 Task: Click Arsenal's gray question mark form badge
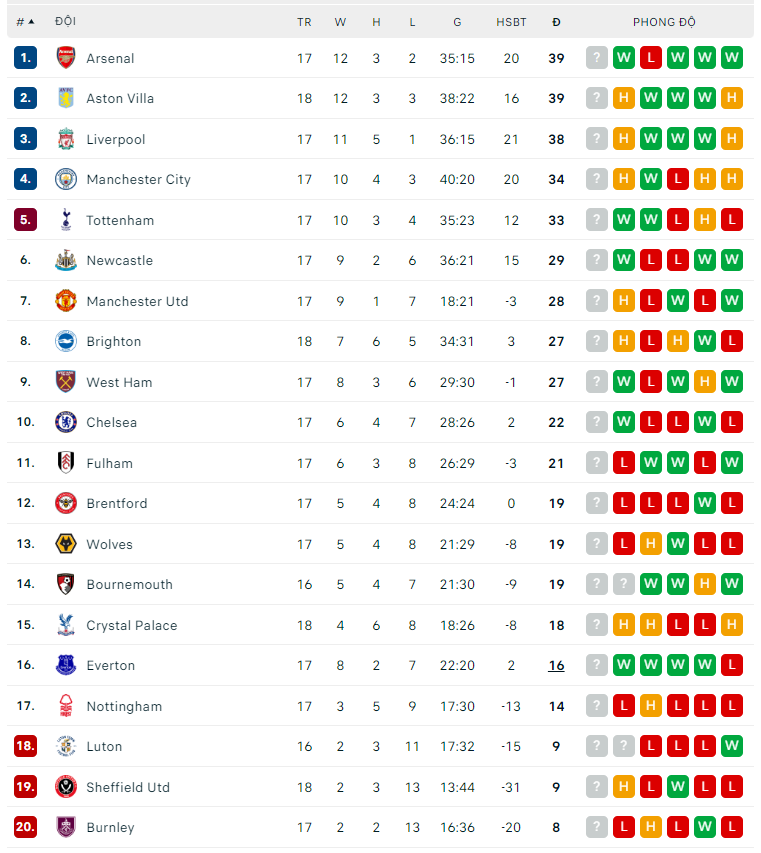coord(597,58)
